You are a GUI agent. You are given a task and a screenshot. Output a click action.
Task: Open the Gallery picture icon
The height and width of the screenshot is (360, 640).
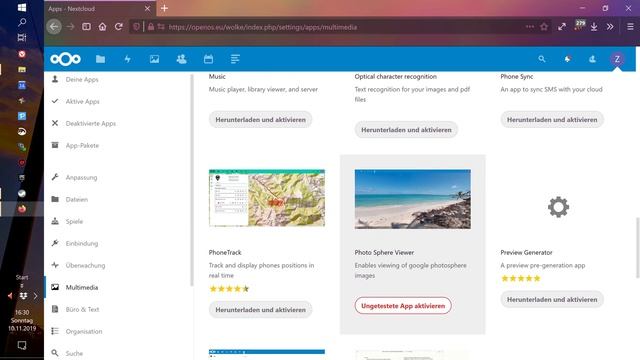(x=154, y=59)
